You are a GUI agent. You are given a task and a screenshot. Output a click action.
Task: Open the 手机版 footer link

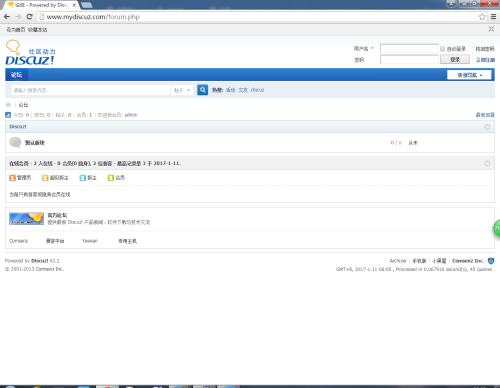coord(419,261)
